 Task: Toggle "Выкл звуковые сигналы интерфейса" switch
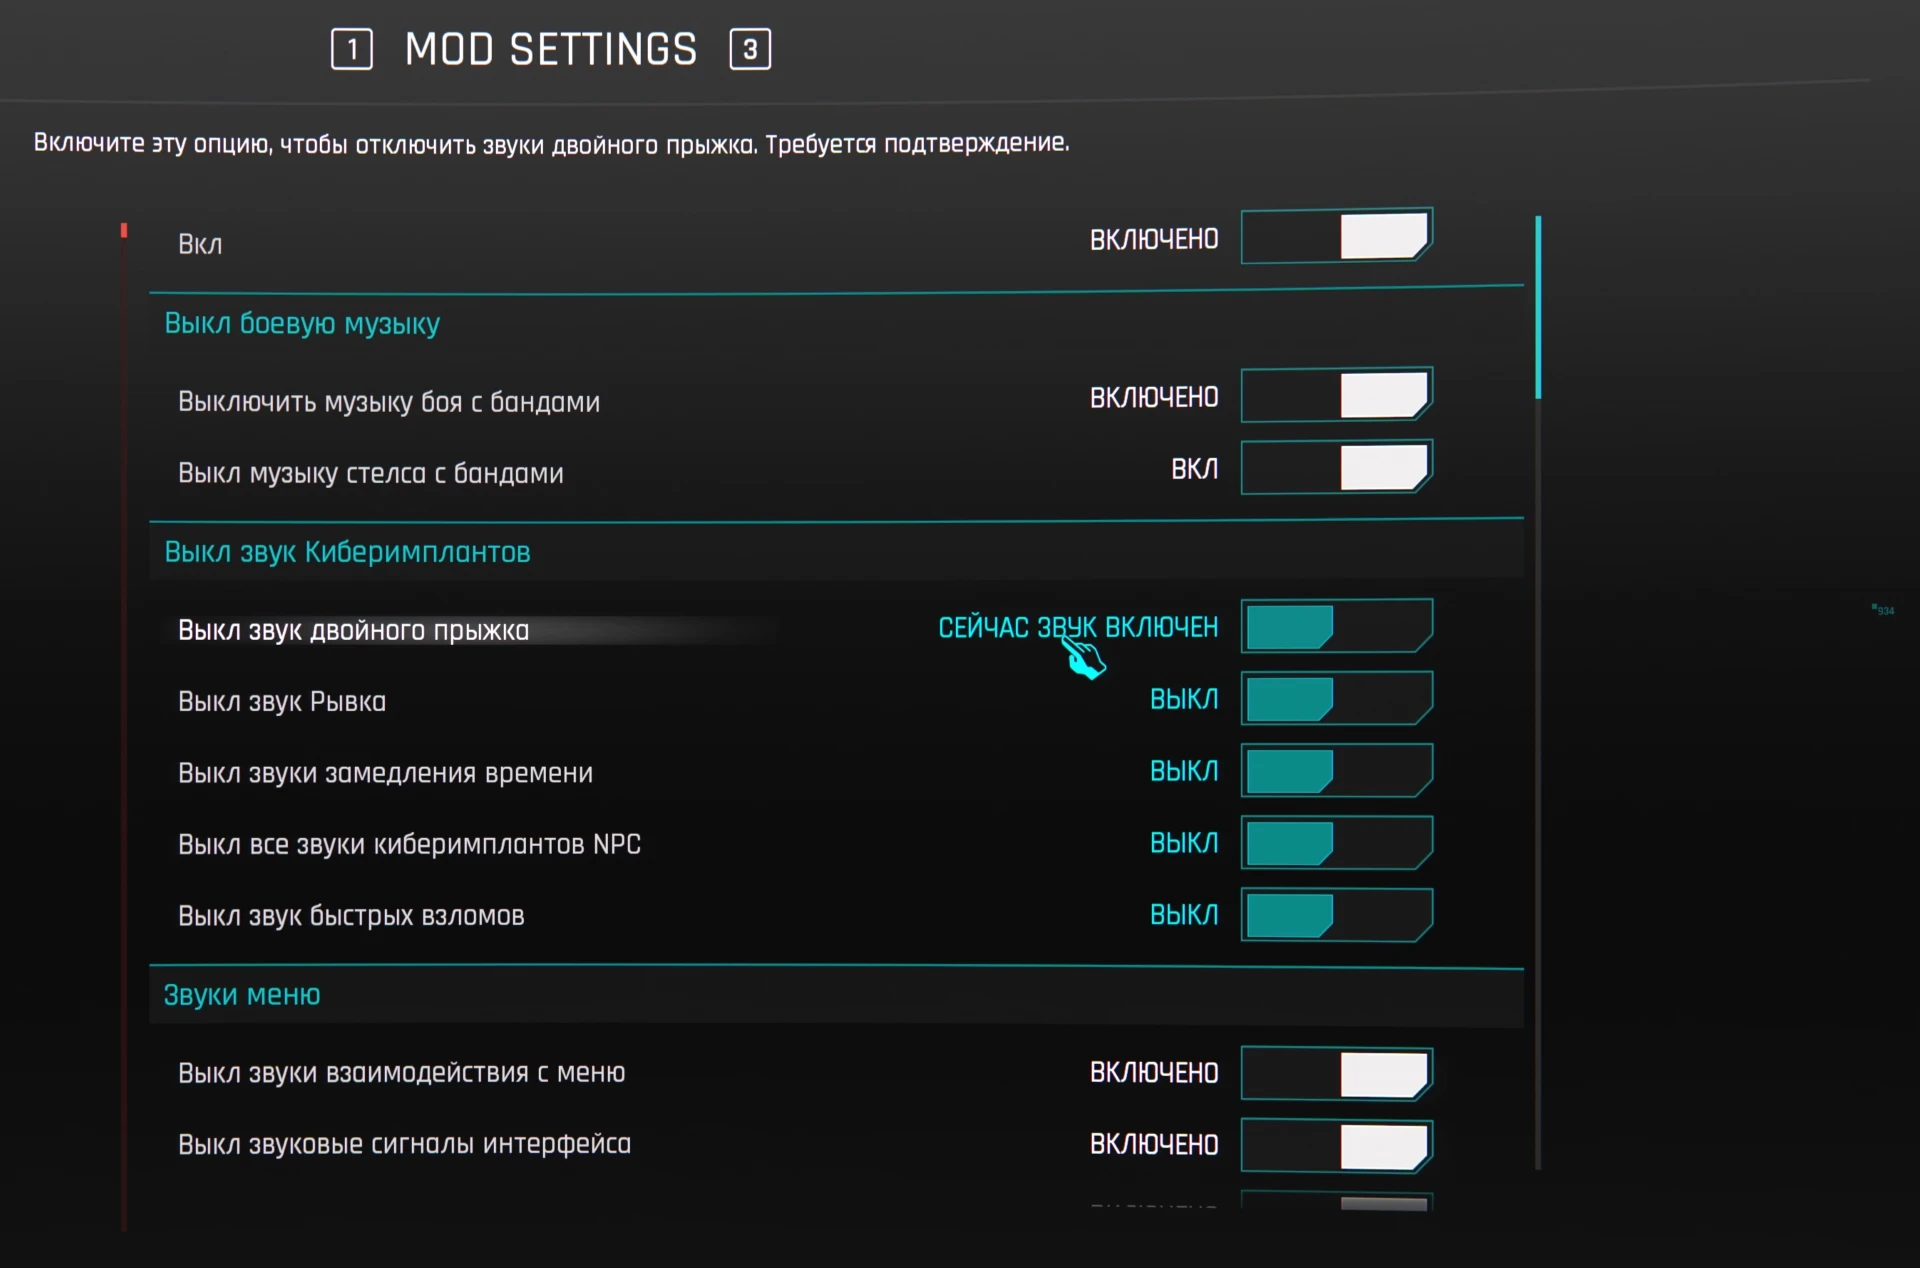coord(1337,1145)
